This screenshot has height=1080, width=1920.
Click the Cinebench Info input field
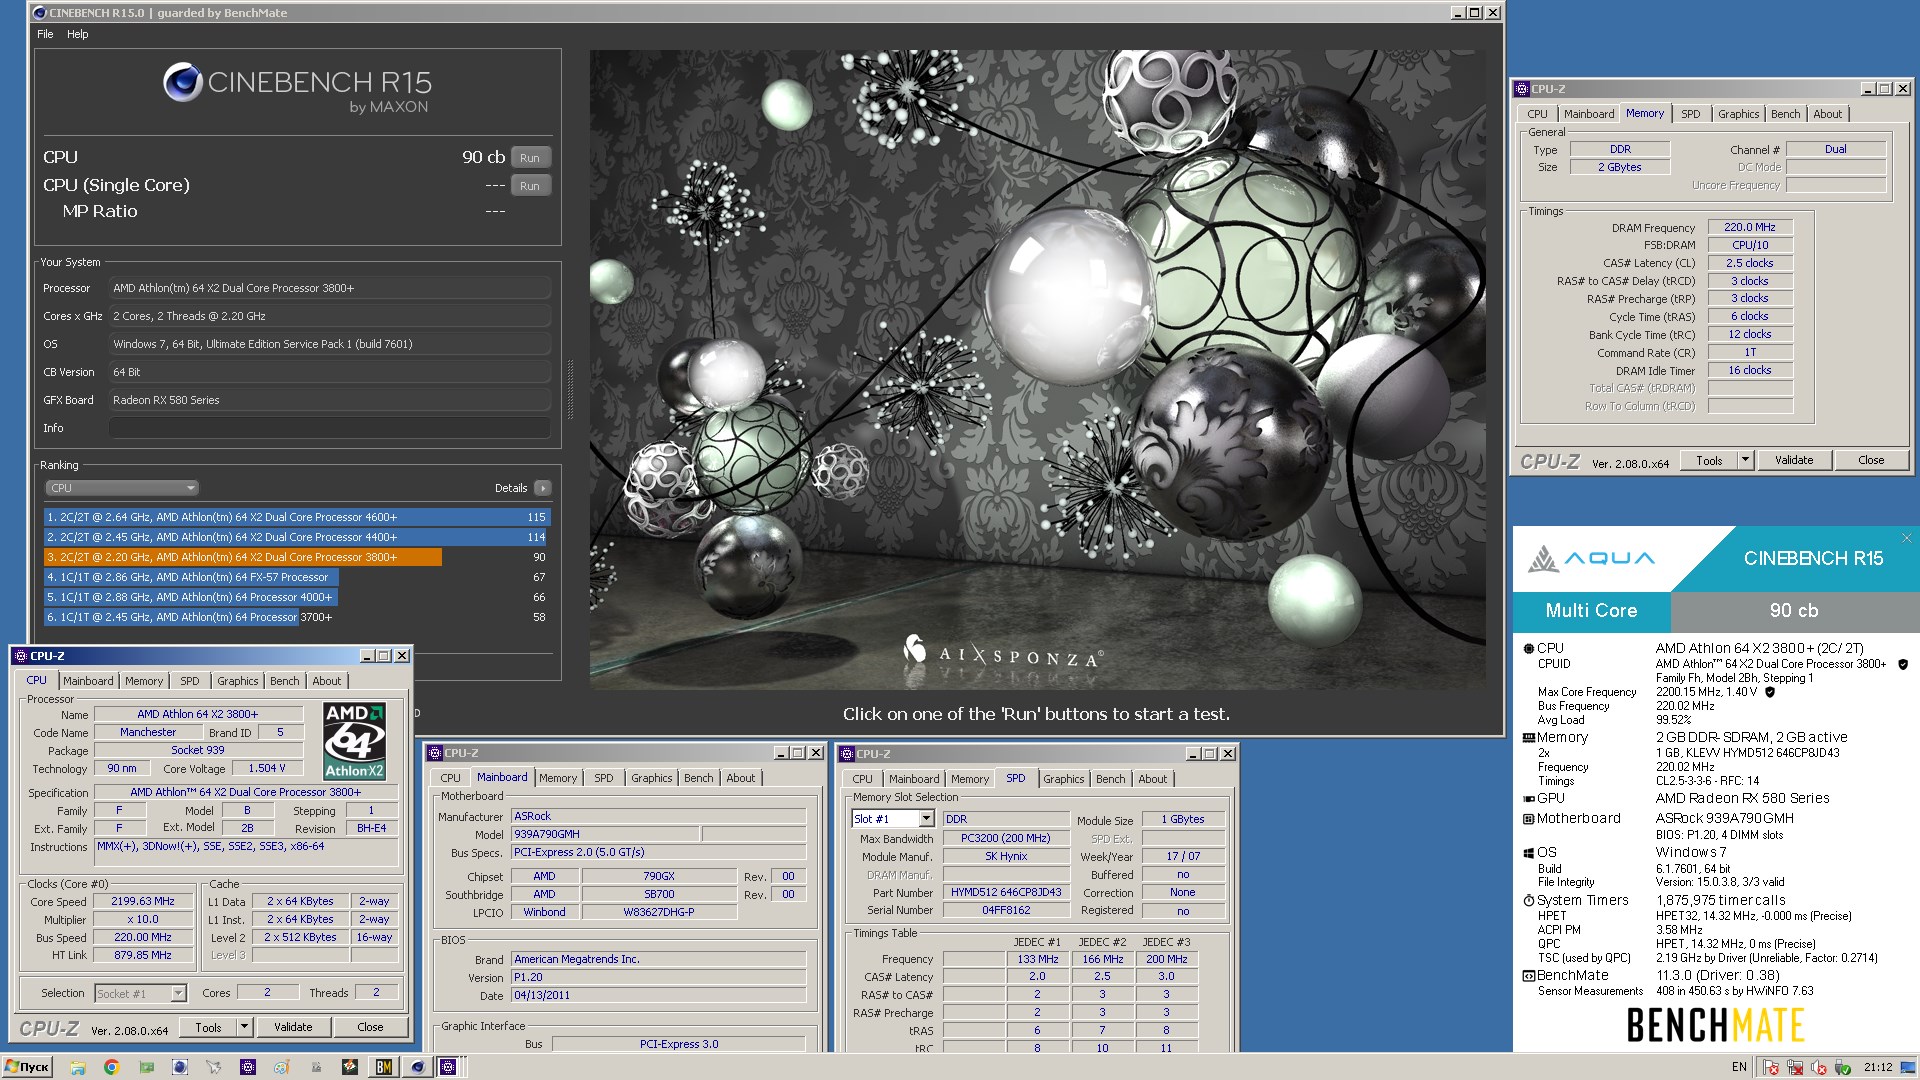point(329,428)
